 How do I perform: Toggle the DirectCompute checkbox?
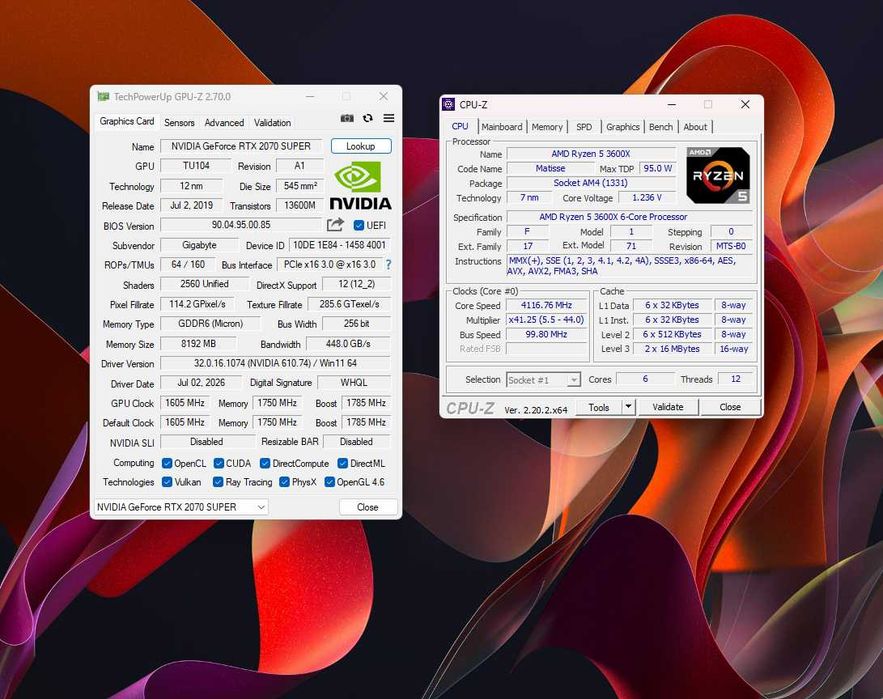tap(265, 463)
